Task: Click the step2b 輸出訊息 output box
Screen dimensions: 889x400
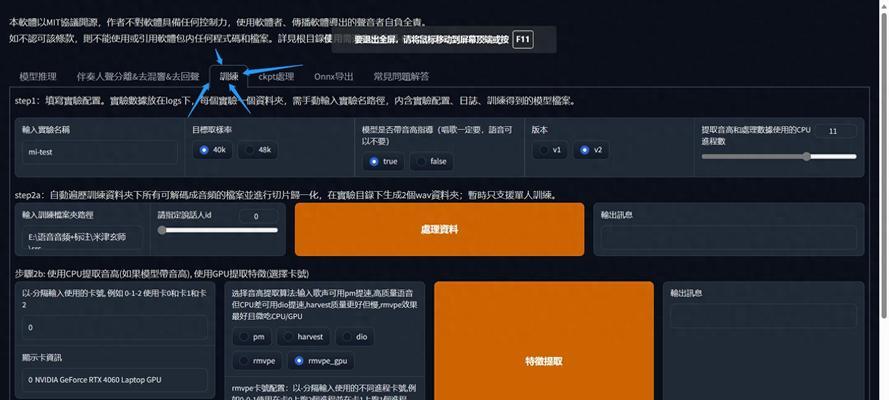Action: [x=763, y=316]
